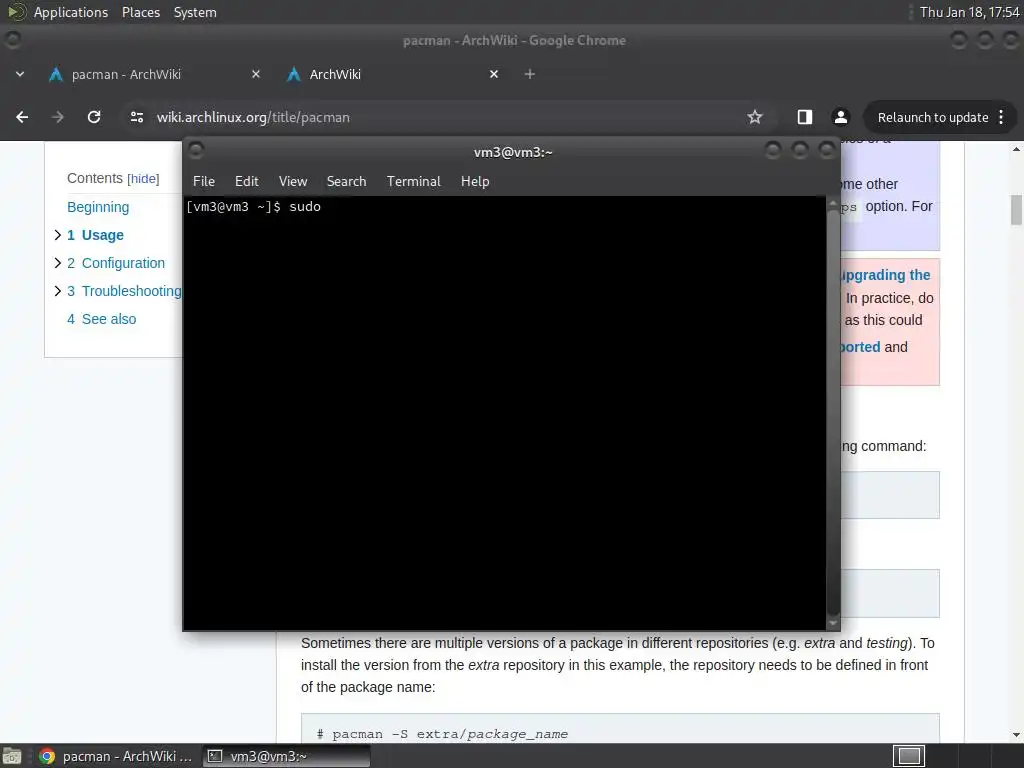Image resolution: width=1024 pixels, height=768 pixels.
Task: Open the terminal Search menu
Action: (x=346, y=182)
